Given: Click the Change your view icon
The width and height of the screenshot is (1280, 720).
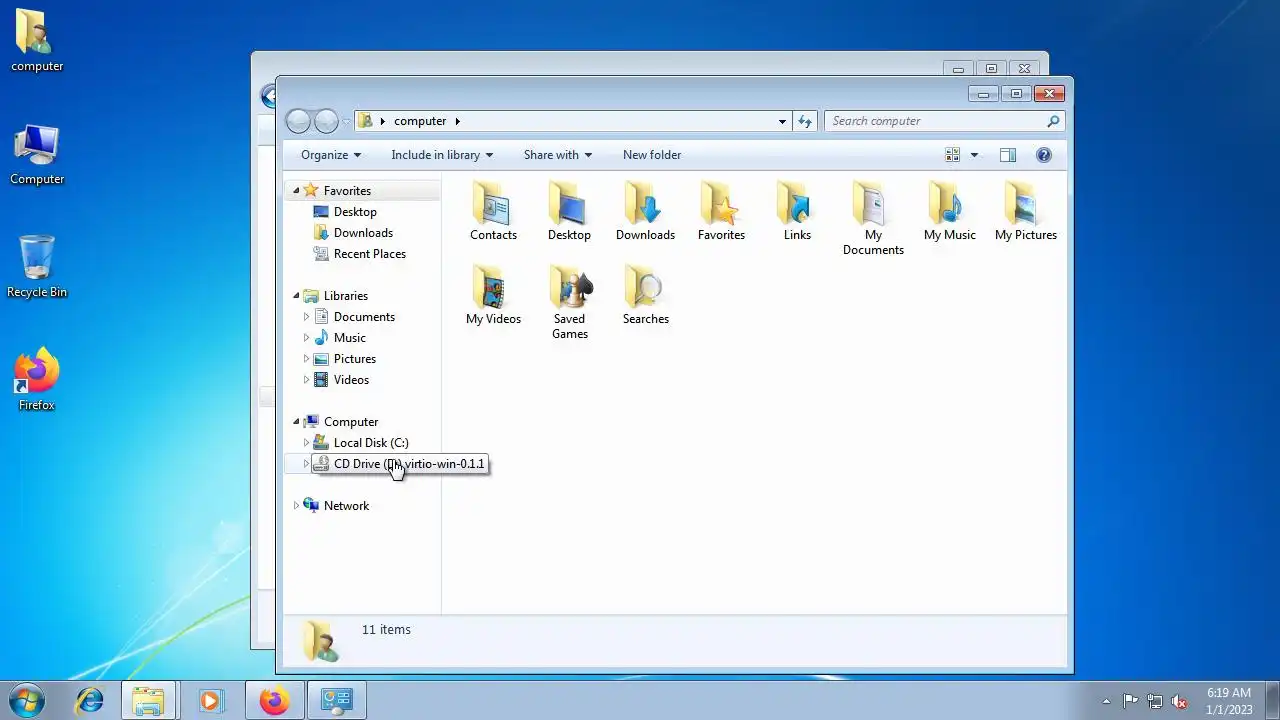Looking at the screenshot, I should [x=953, y=155].
